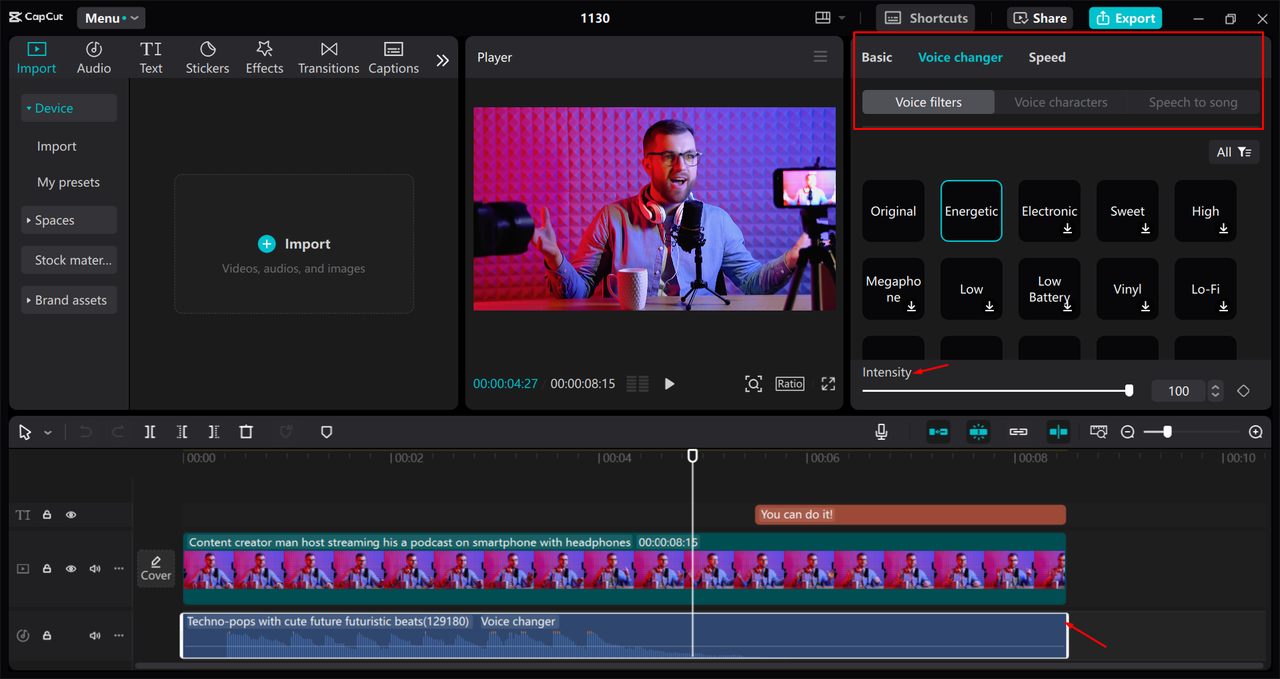The image size is (1280, 679).
Task: Add an Intensity keyframe diamond
Action: 1243,391
